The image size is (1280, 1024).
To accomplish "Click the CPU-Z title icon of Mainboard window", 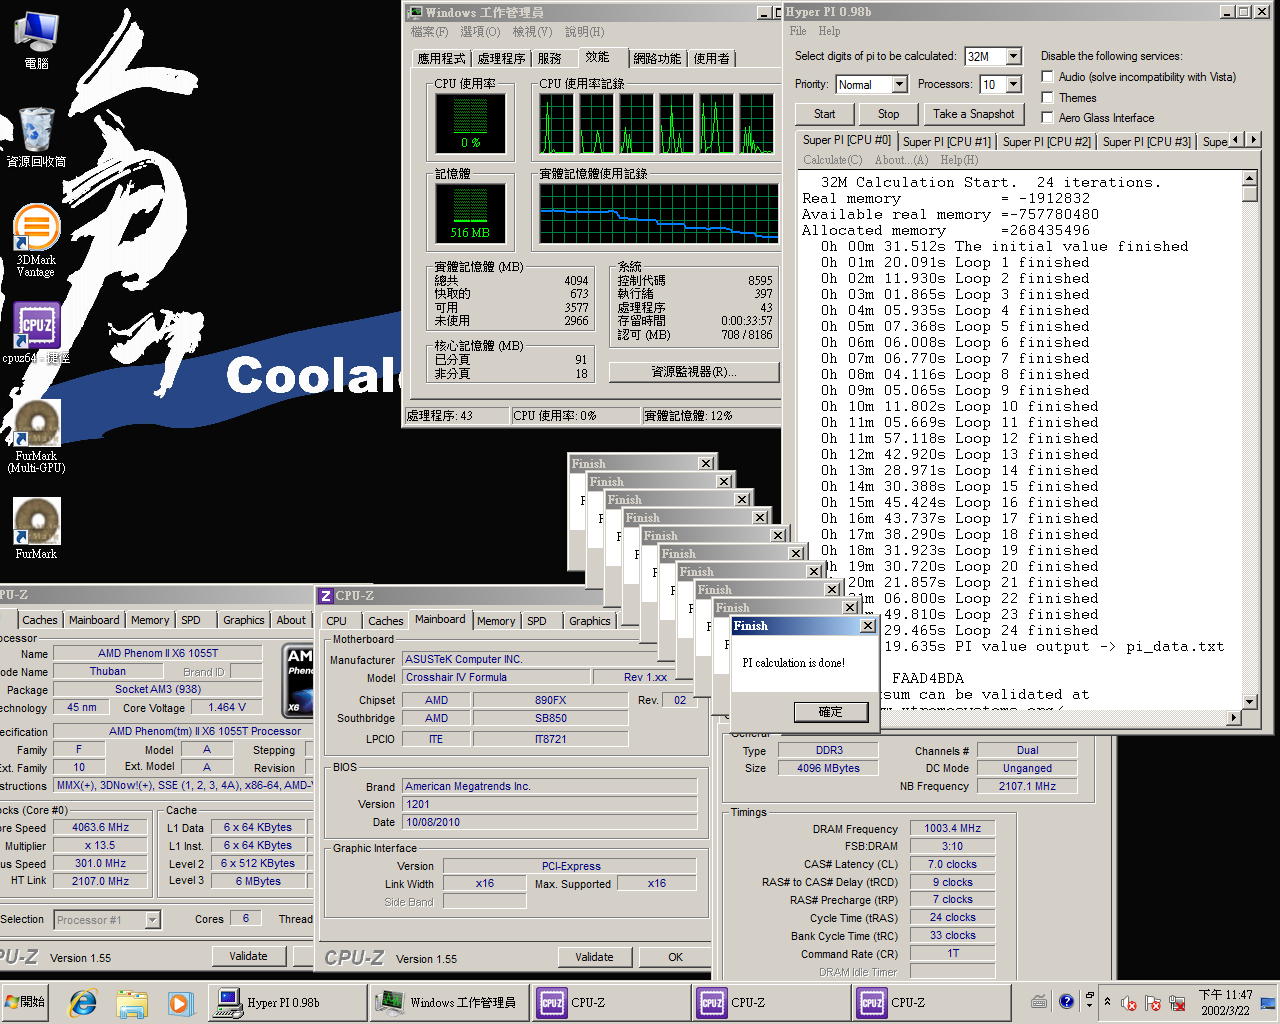I will click(x=325, y=596).
